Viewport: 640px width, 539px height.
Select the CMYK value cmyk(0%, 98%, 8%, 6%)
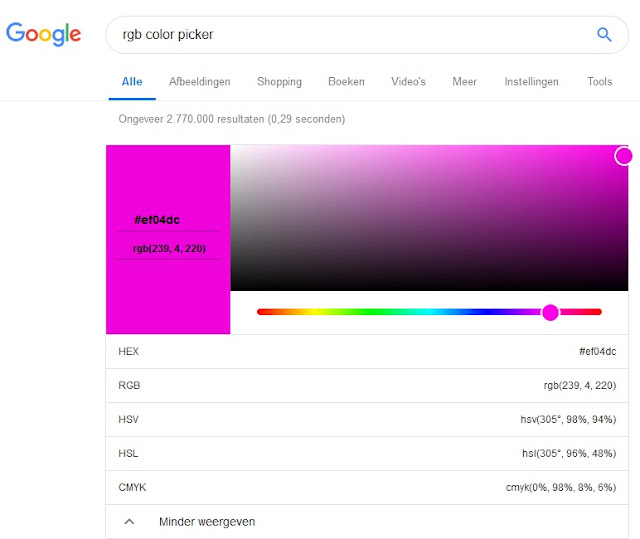[x=561, y=487]
